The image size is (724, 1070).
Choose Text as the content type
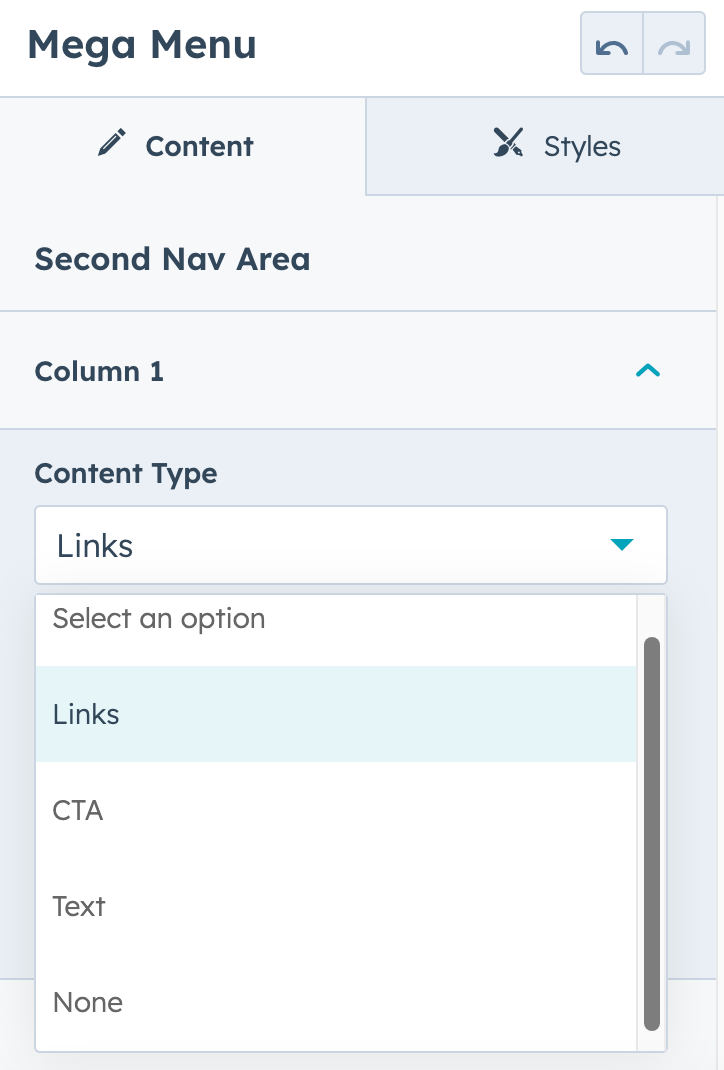point(79,906)
